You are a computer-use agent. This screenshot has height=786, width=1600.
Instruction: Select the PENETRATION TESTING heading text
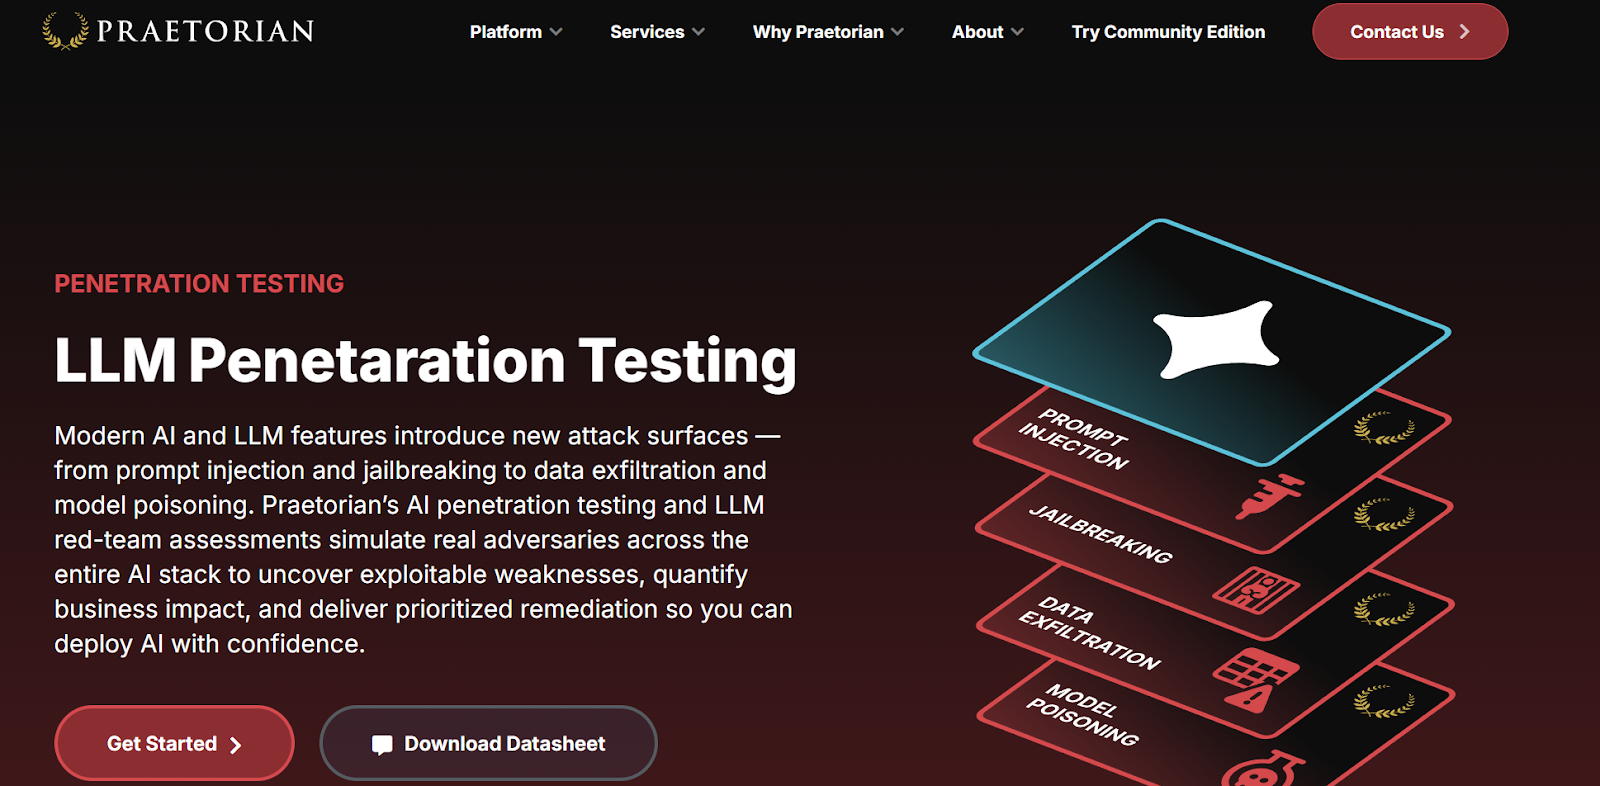[x=199, y=284]
